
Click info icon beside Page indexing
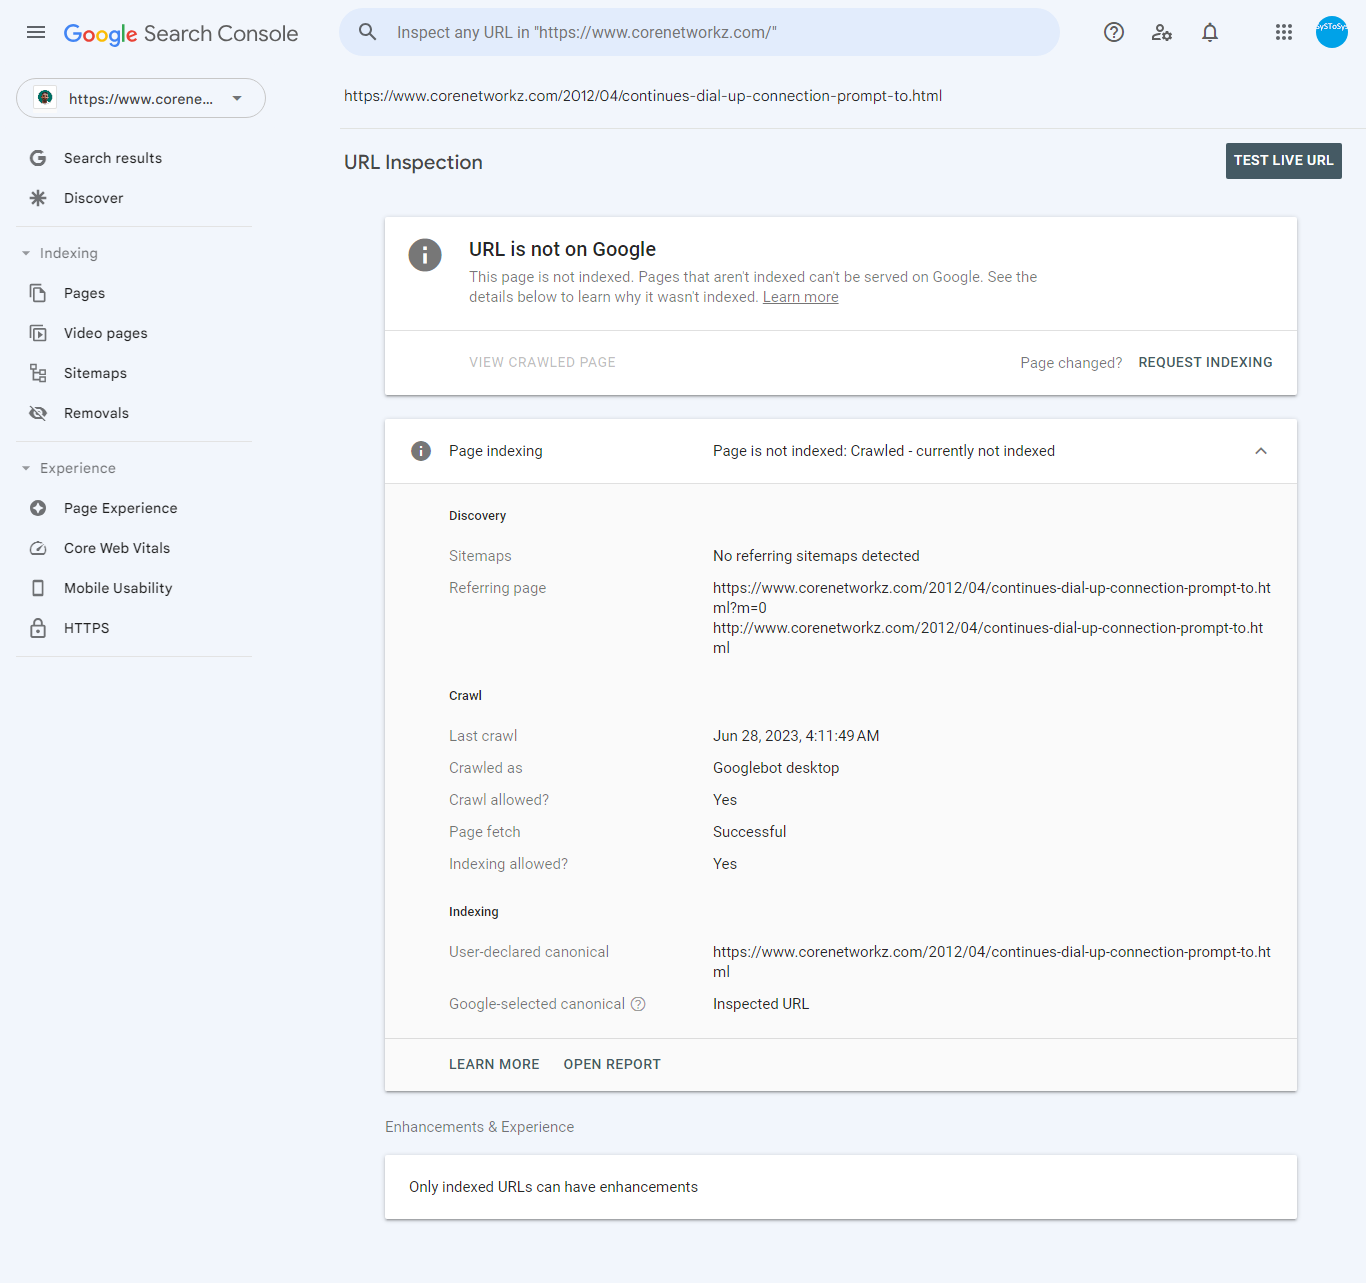[421, 451]
